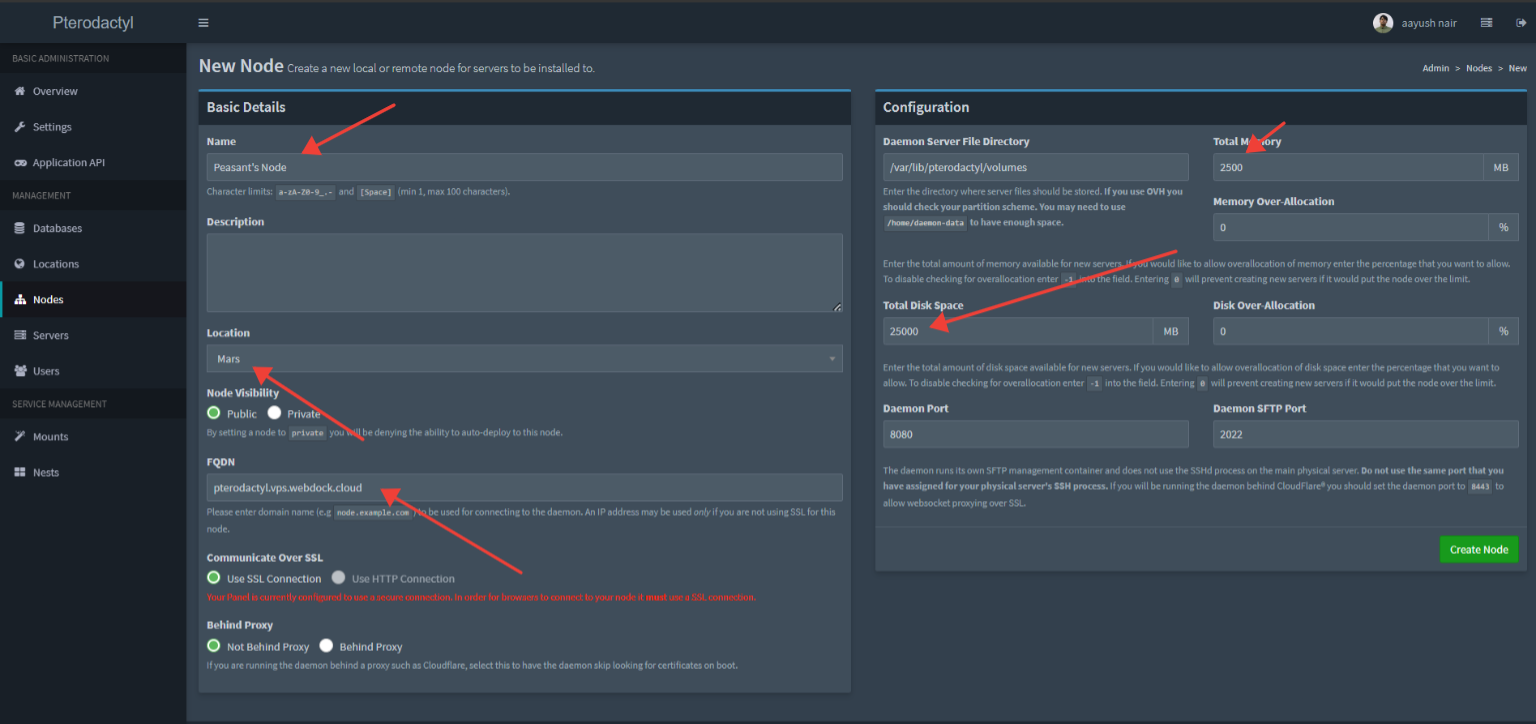This screenshot has height=724, width=1536.
Task: Open Settings via the wrench icon
Action: [20, 127]
